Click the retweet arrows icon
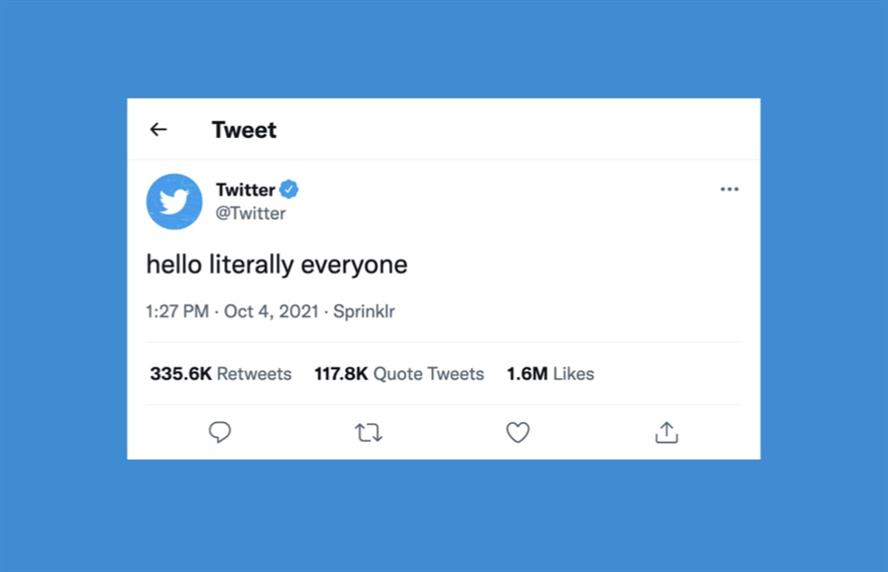This screenshot has height=572, width=888. pyautogui.click(x=369, y=433)
